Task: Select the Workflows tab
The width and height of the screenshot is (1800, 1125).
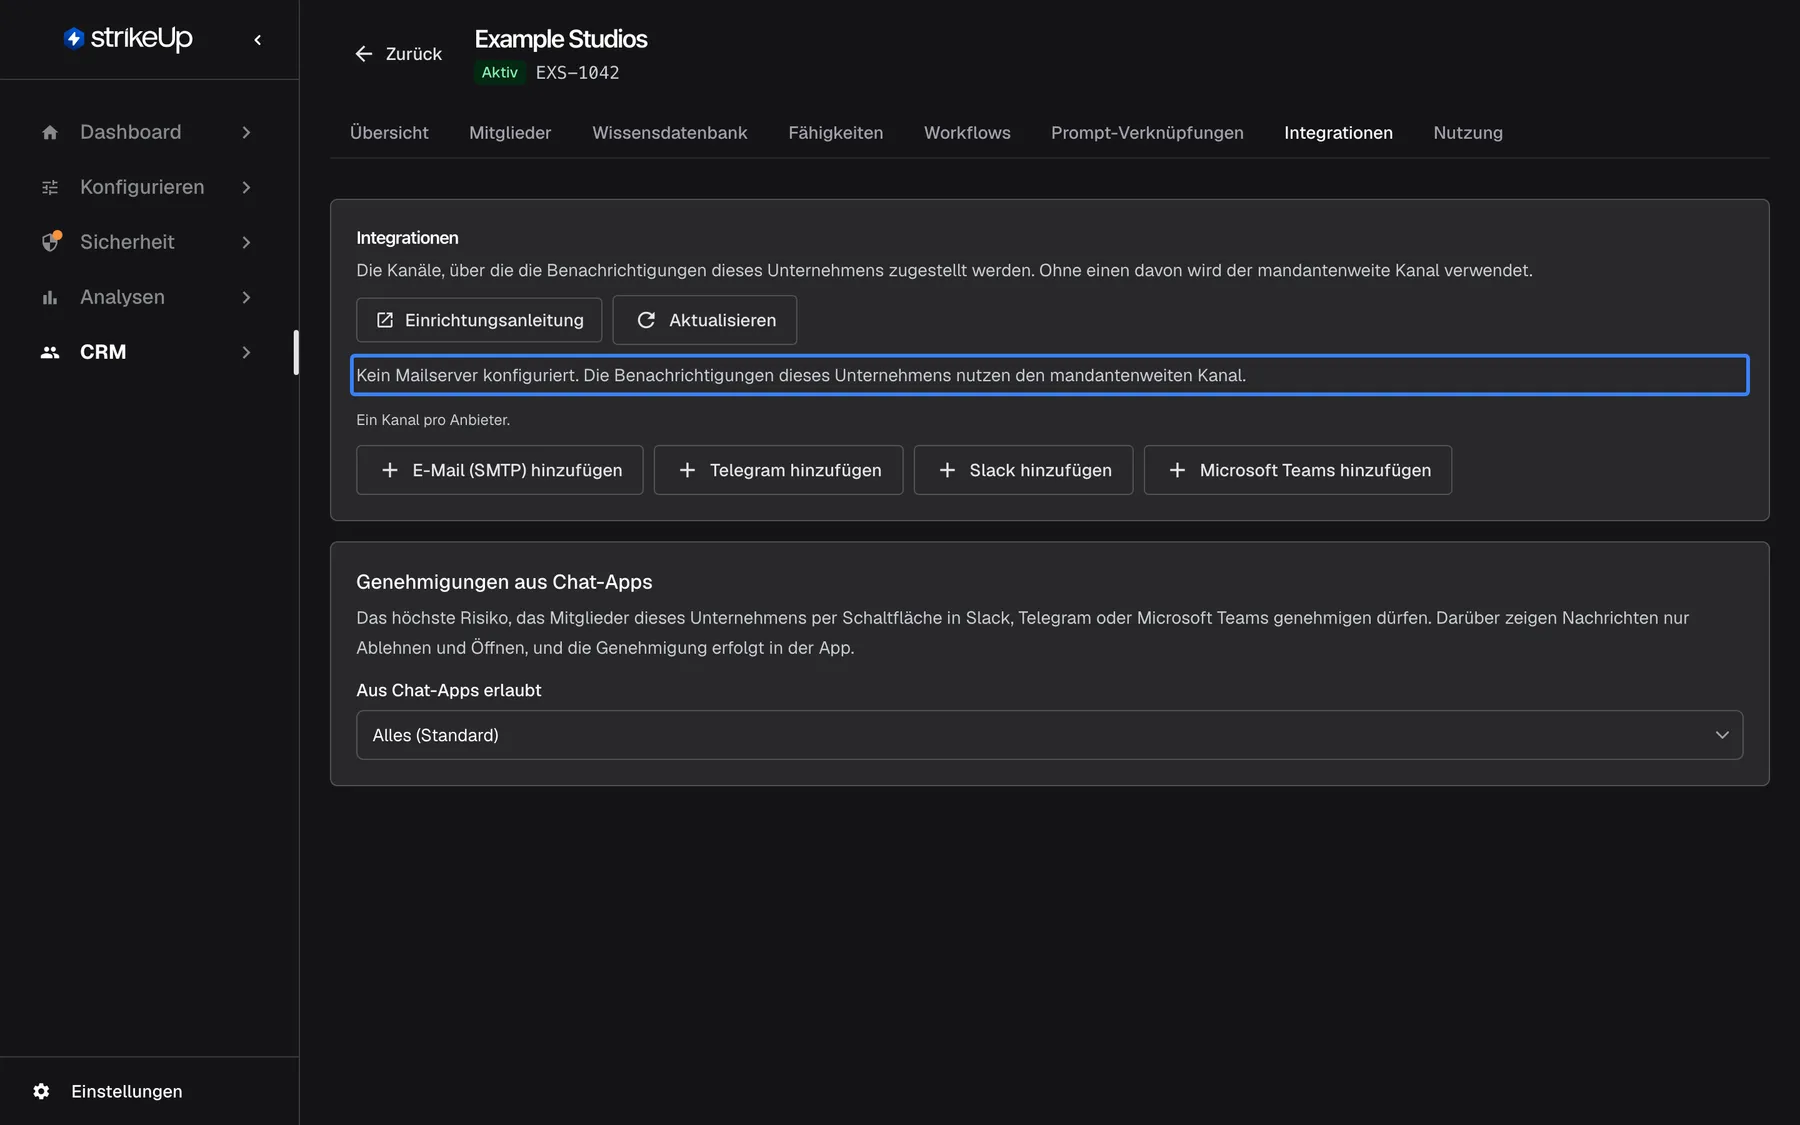Action: click(x=967, y=133)
